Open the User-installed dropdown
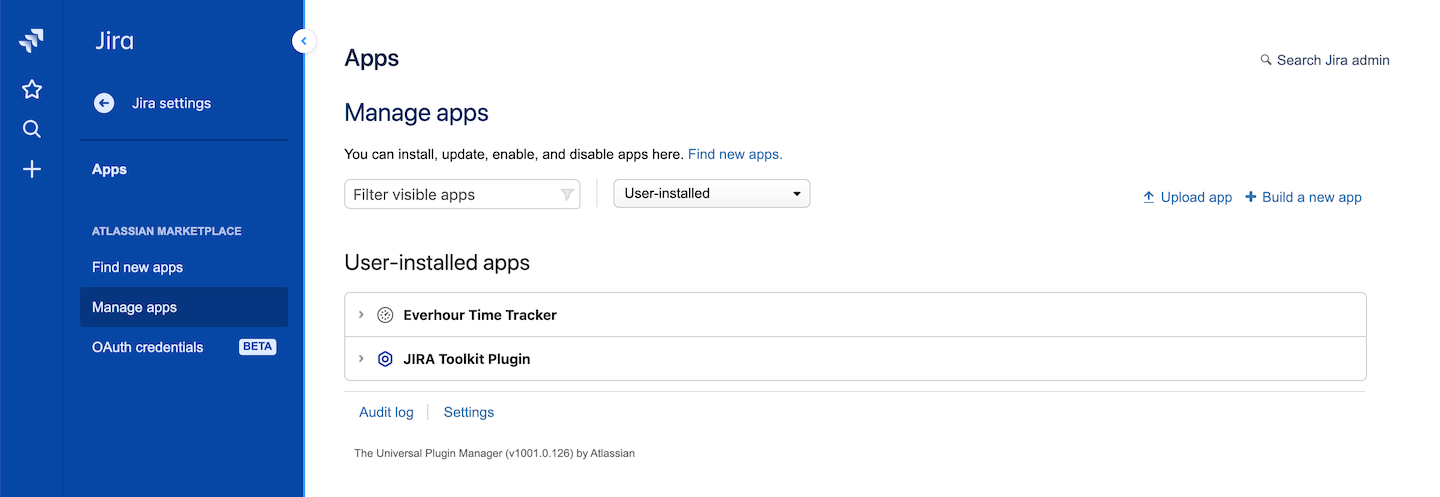 pyautogui.click(x=711, y=194)
